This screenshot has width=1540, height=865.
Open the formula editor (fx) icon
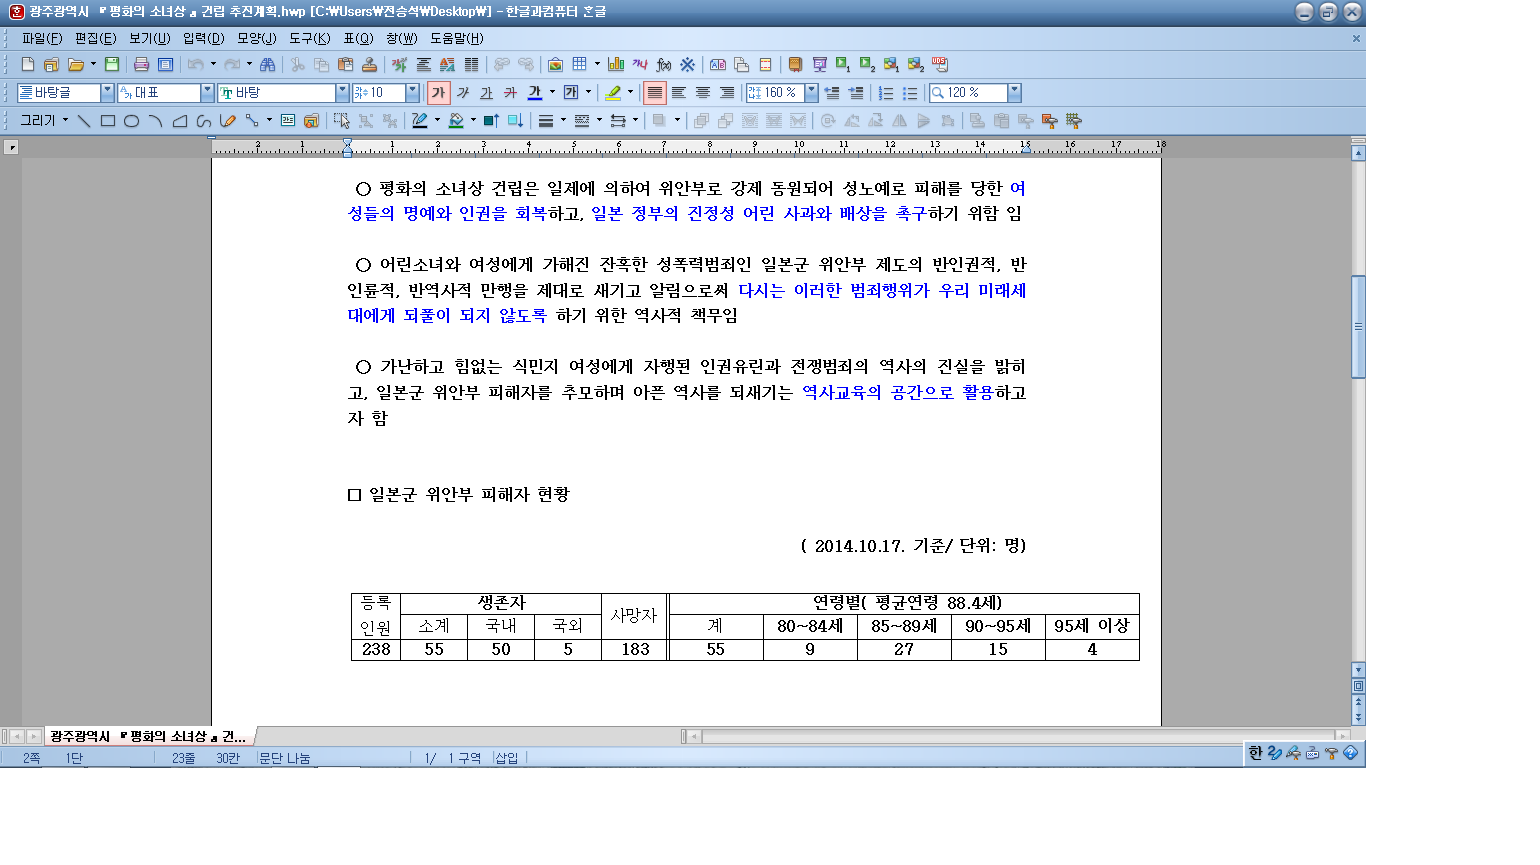click(664, 65)
